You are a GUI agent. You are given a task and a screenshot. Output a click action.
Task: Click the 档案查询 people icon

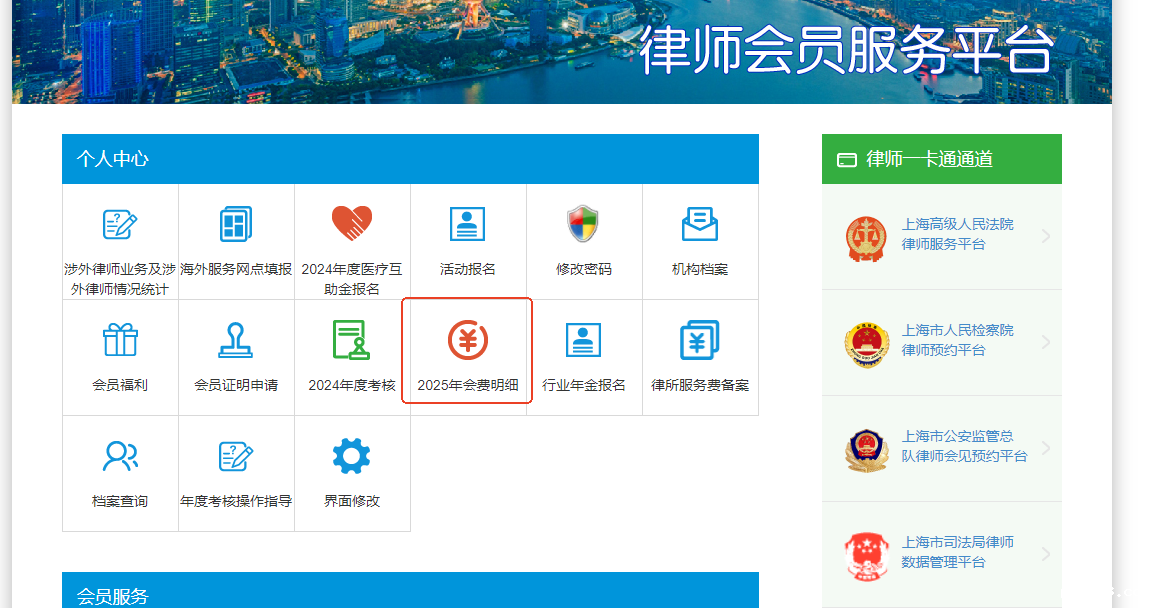(120, 457)
